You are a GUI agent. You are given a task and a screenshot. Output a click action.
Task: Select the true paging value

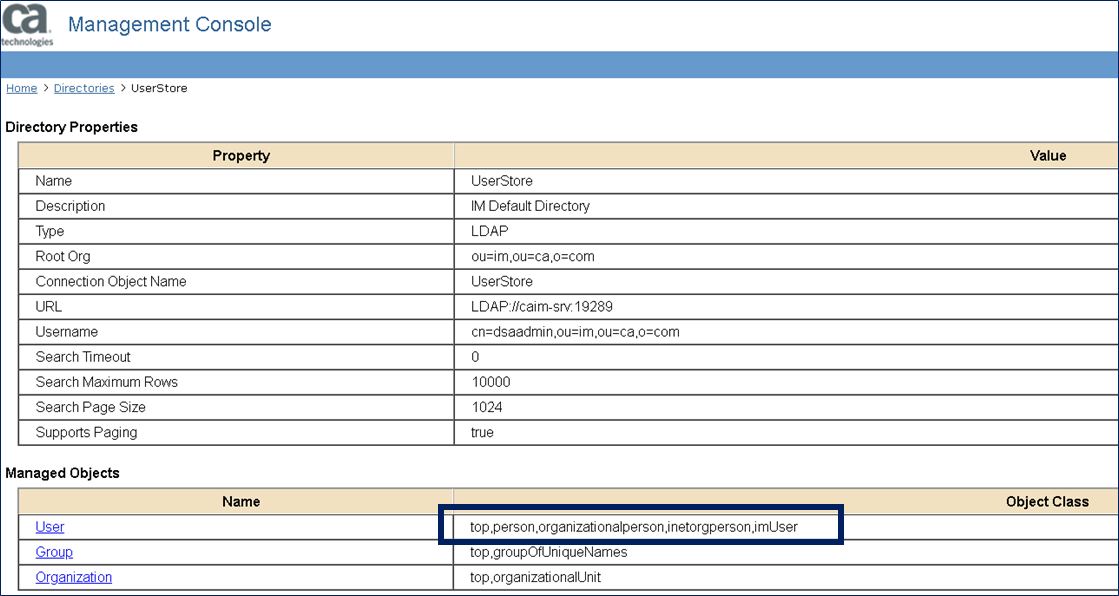[x=482, y=432]
